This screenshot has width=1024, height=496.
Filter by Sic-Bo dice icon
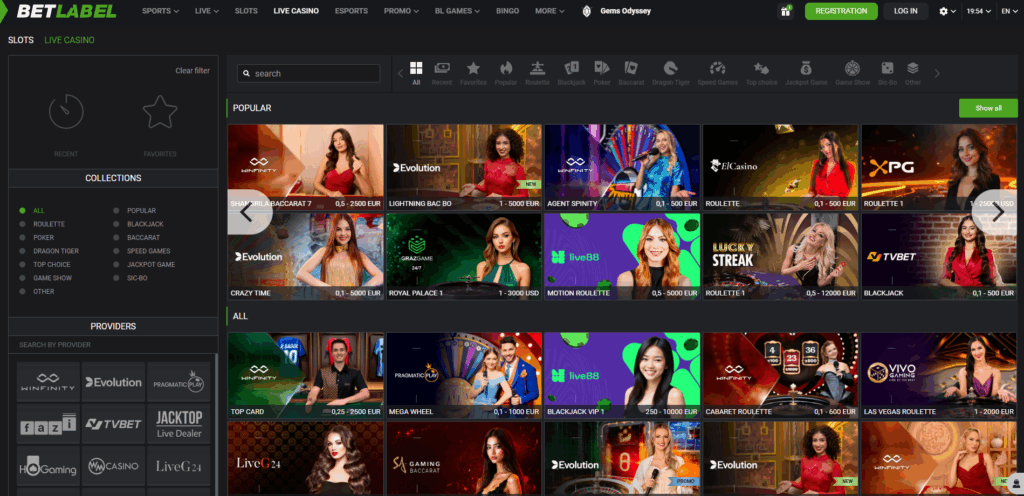point(888,68)
